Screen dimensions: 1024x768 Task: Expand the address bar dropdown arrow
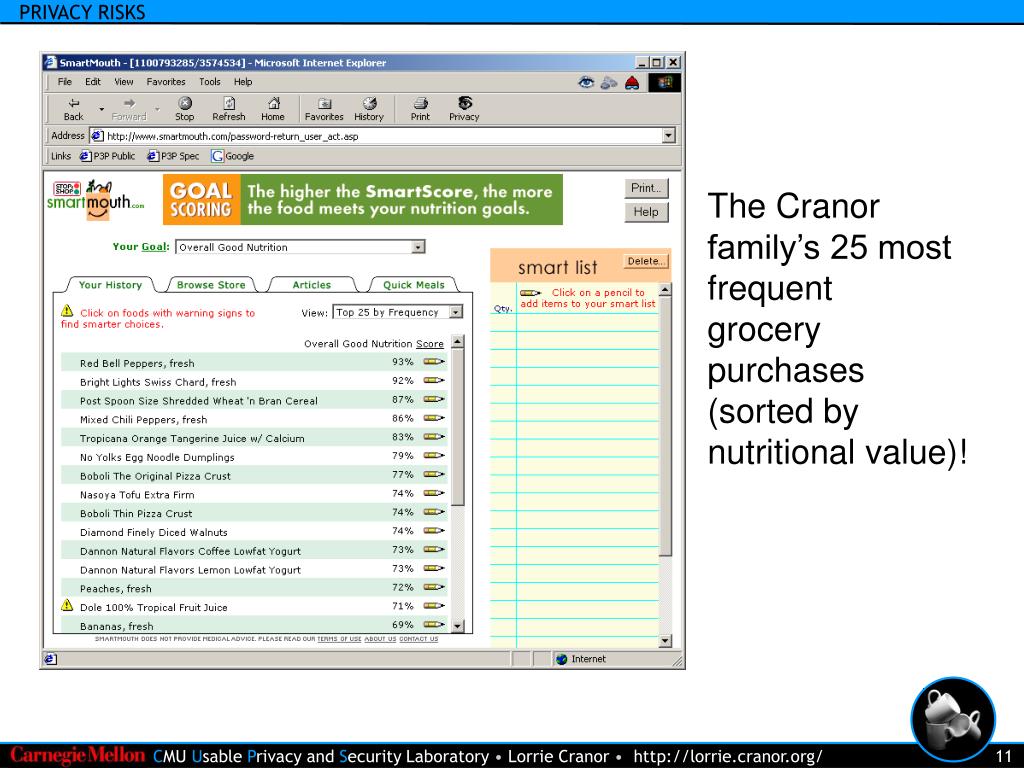(668, 136)
